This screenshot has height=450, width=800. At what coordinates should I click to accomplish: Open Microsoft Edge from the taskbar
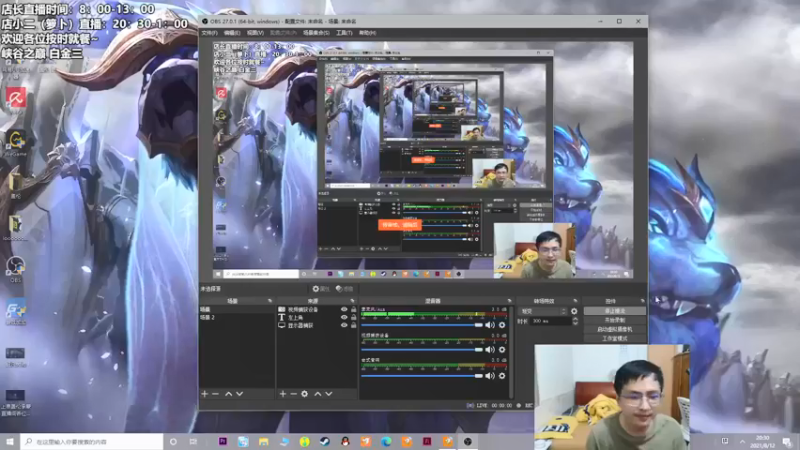coord(386,441)
